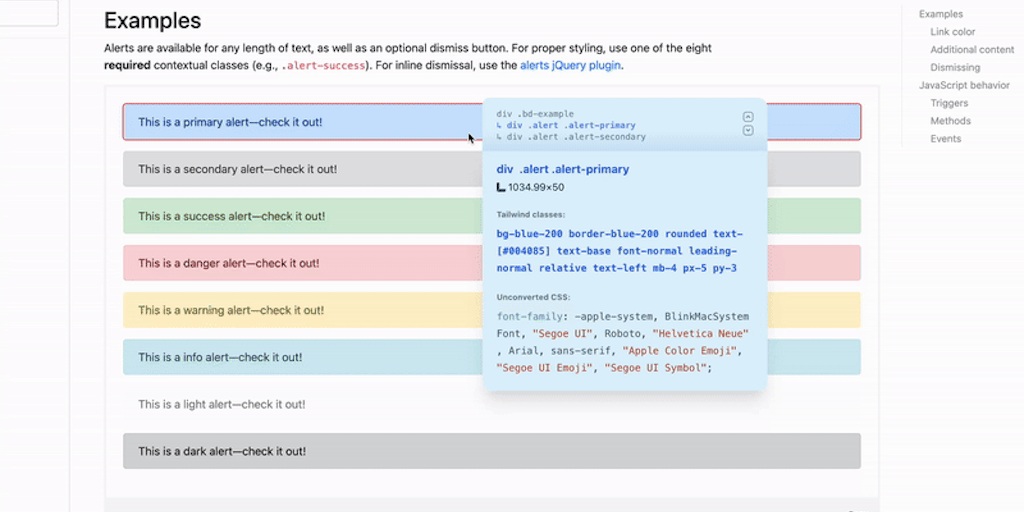Screen dimensions: 1024x512
Task: Click the Examples entry in the right sidebar
Action: pos(941,14)
